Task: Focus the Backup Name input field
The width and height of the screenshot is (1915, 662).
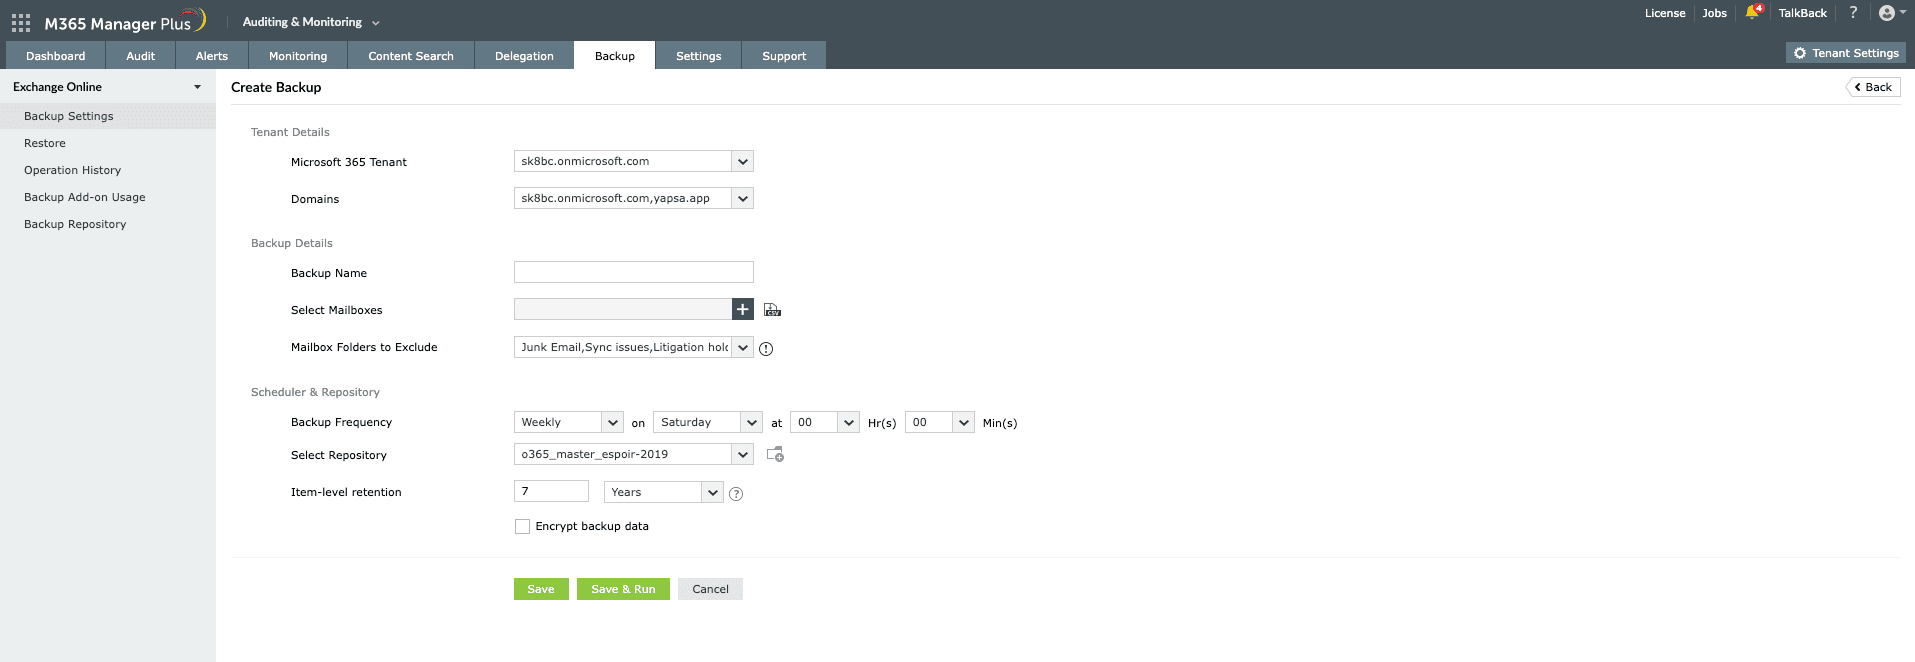Action: coord(633,272)
